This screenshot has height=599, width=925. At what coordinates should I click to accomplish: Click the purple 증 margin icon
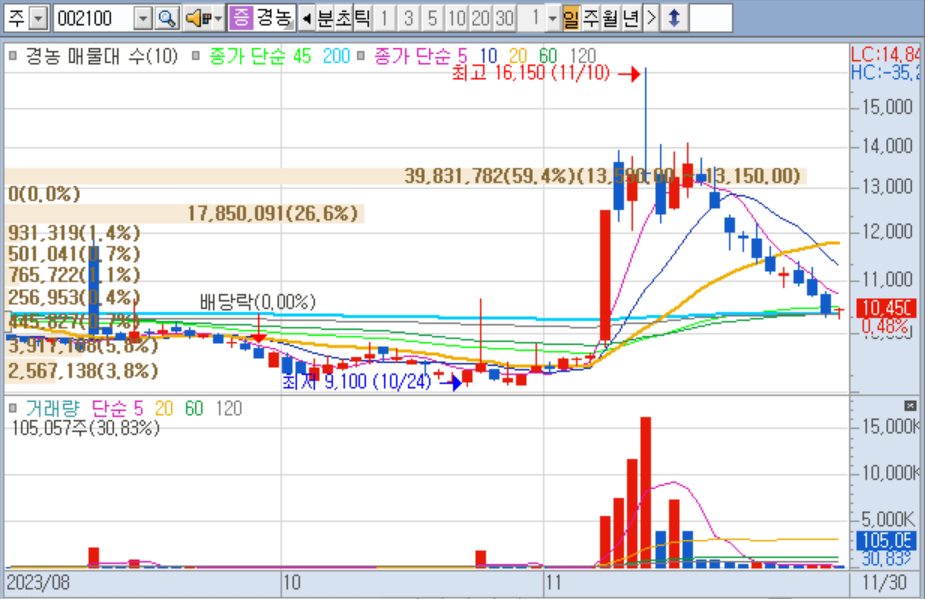click(x=241, y=18)
